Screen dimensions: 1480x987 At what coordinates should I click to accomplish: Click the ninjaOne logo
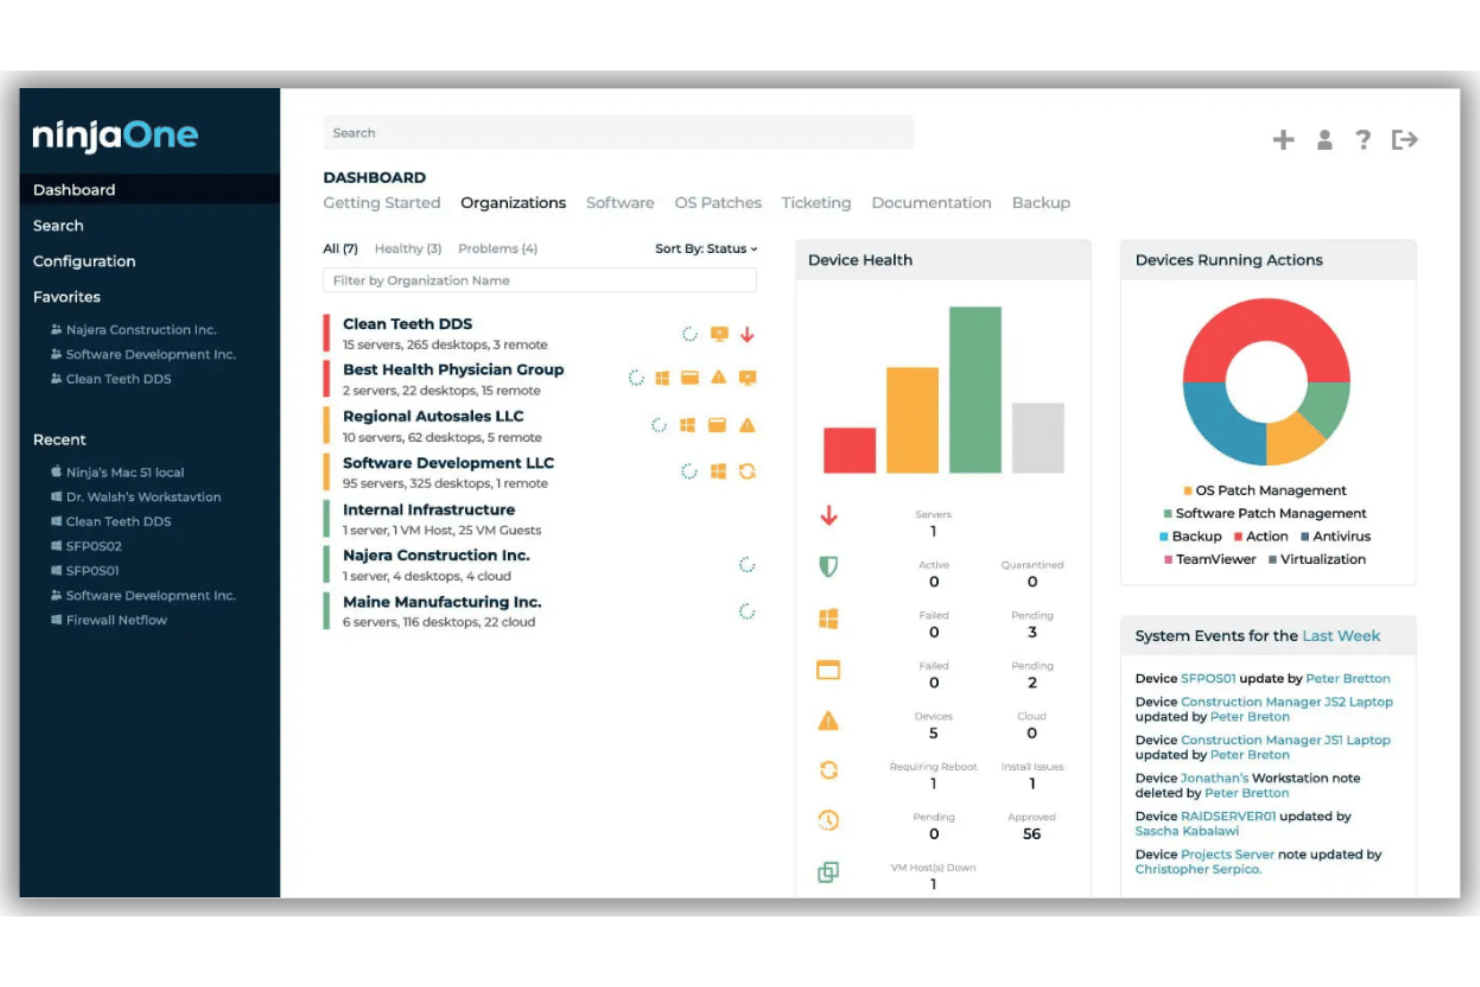(x=116, y=135)
